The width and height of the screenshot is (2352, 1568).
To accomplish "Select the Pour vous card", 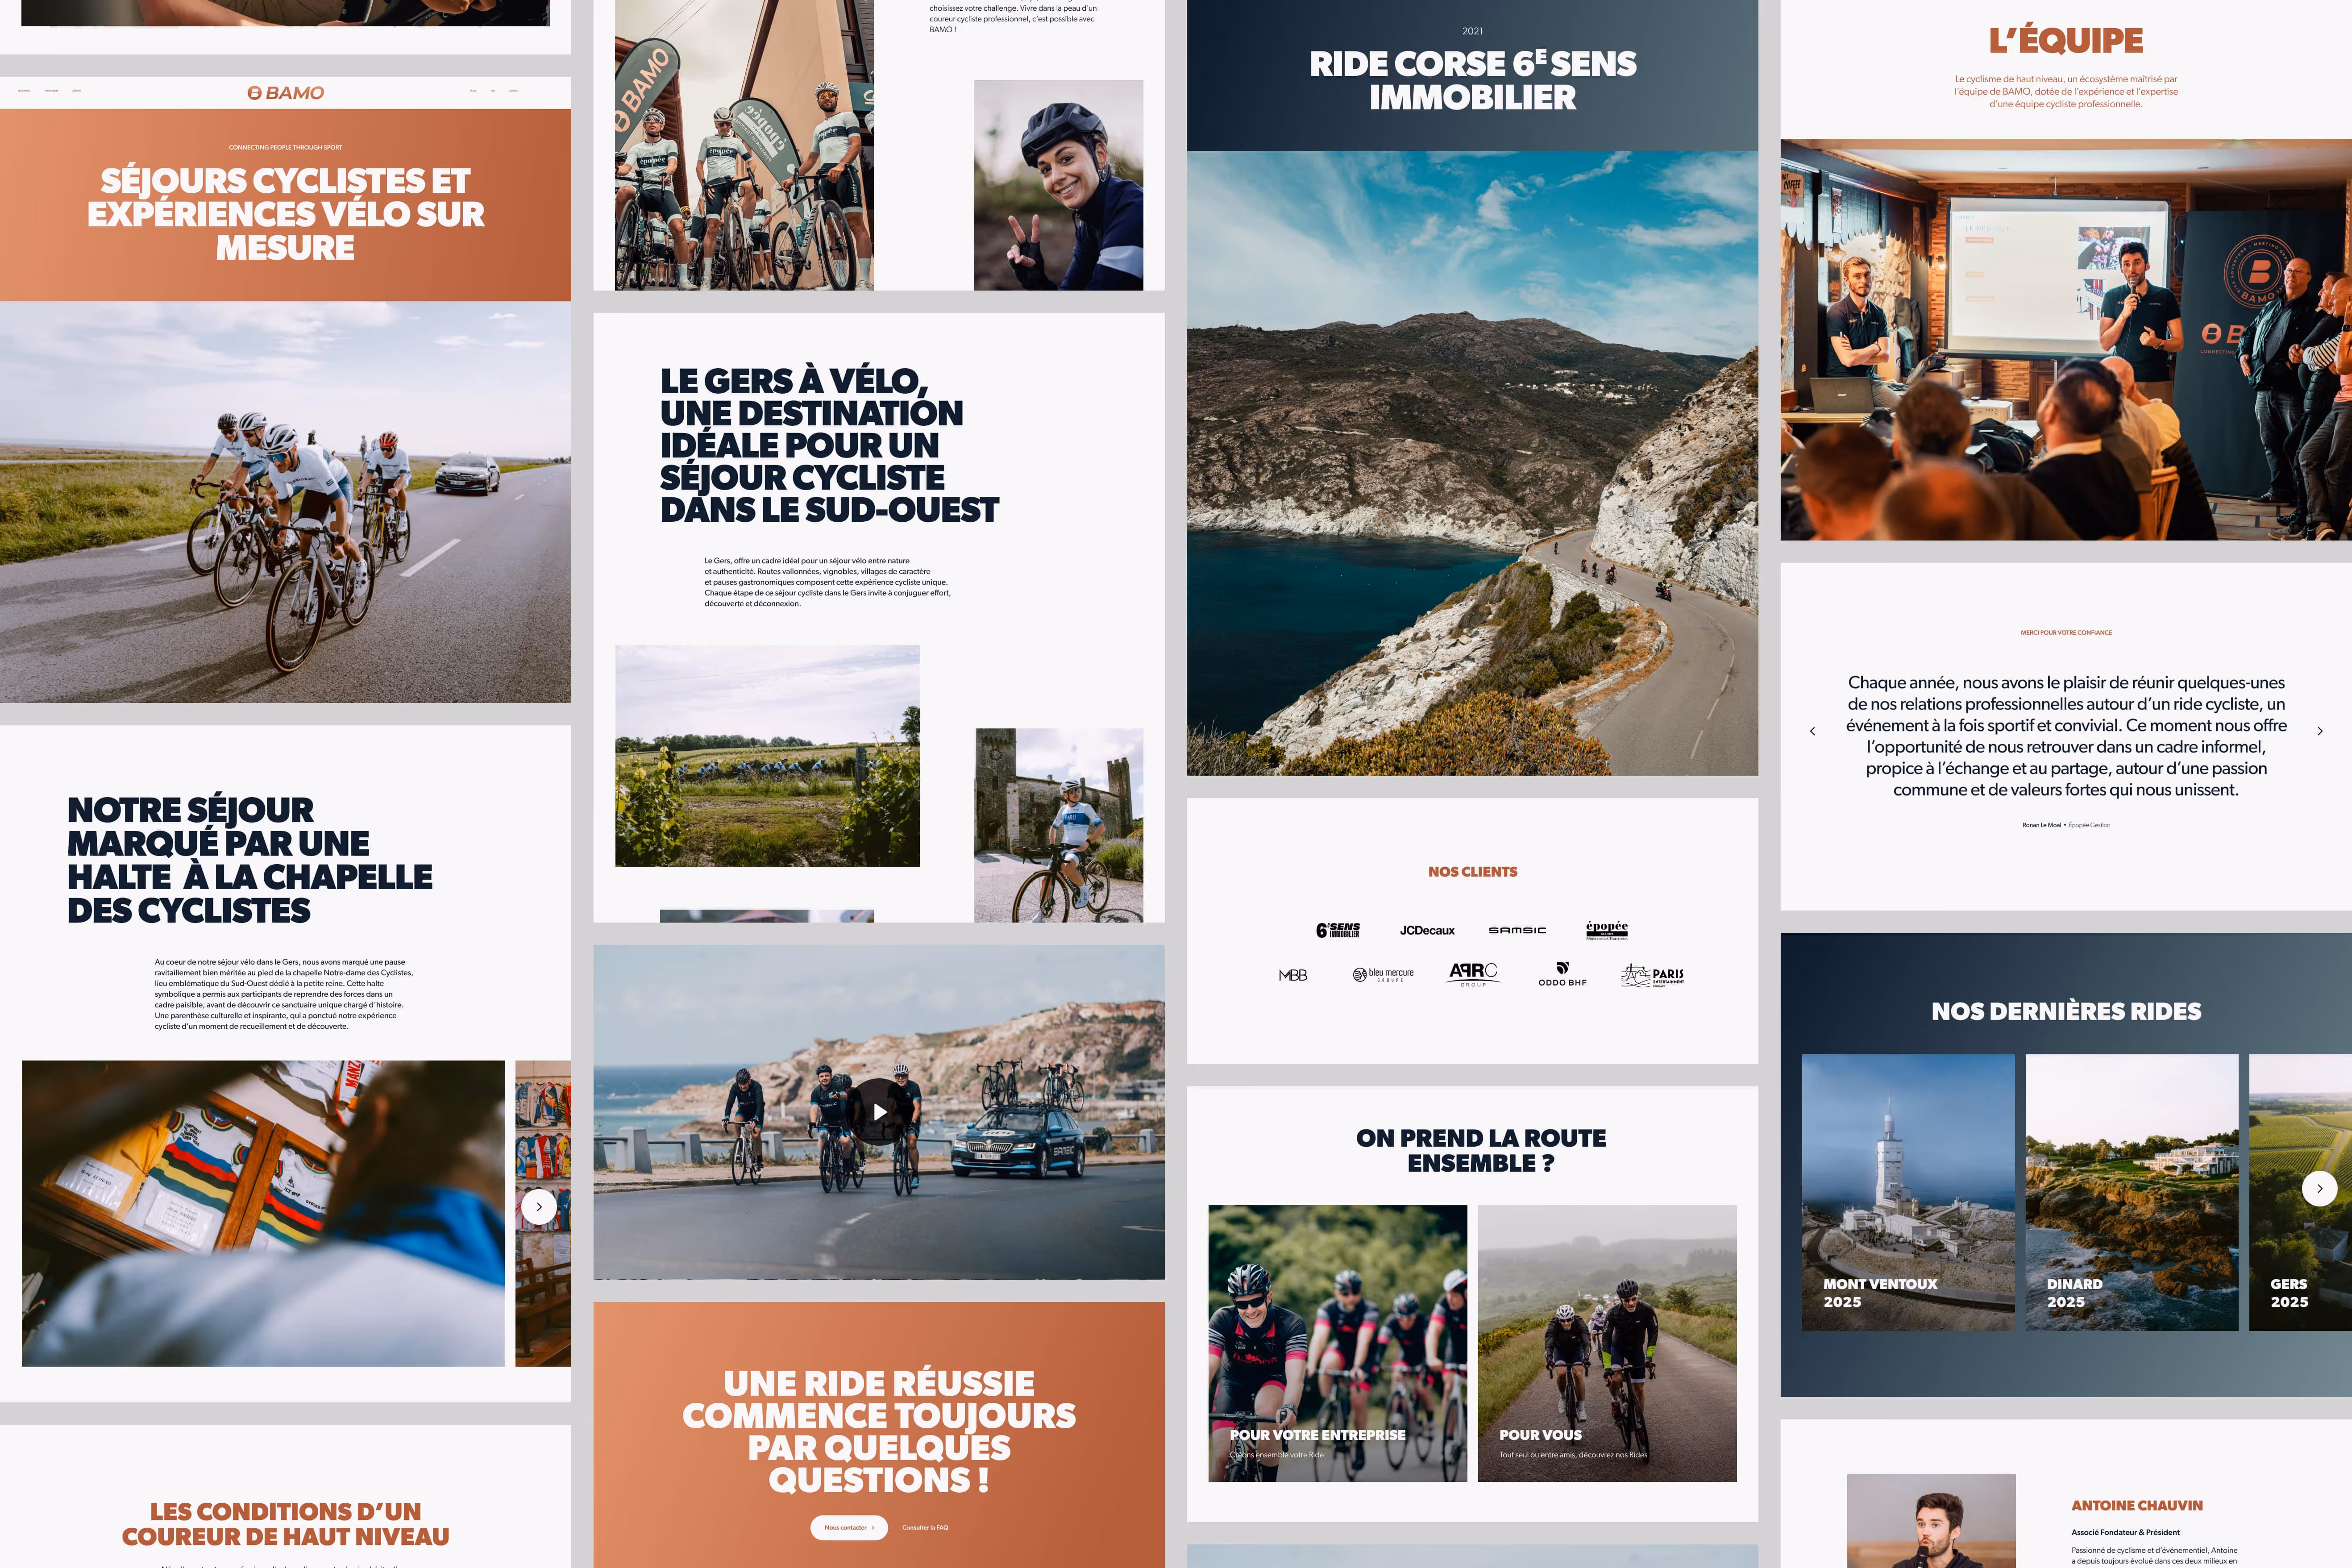I will click(x=1607, y=1343).
